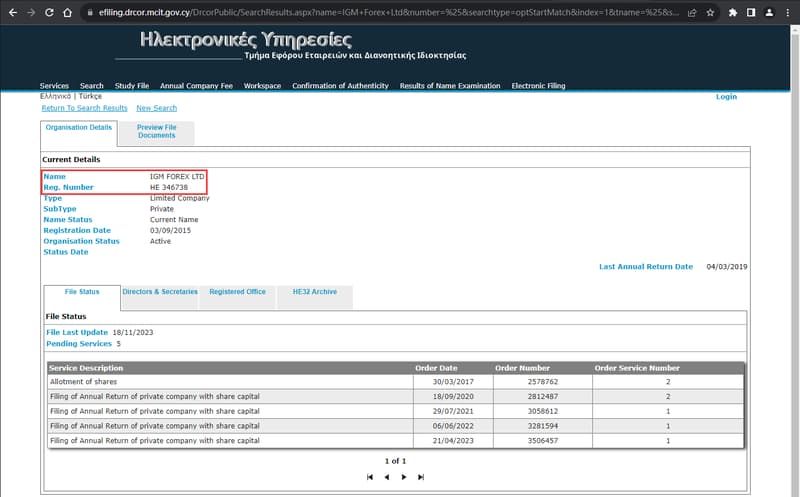Open the Electronic Filing menu item

538,86
